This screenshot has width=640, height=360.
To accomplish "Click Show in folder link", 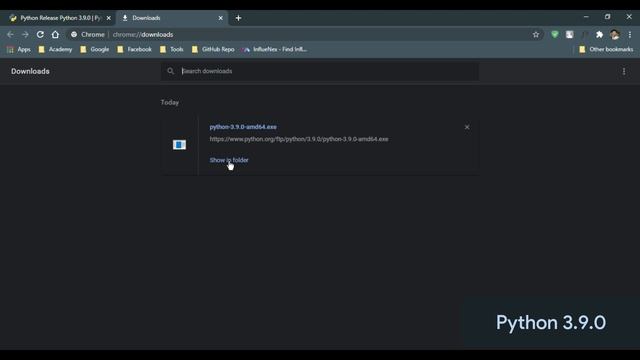I will (229, 160).
